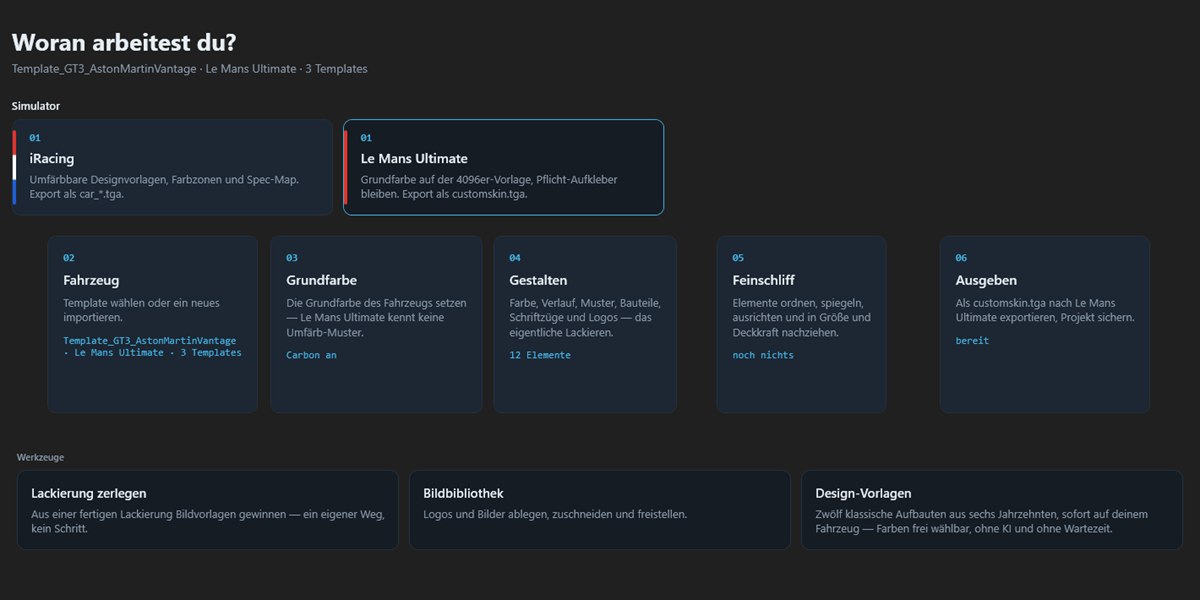This screenshot has height=600, width=1200.
Task: Click the 'Werkzeuge' section label
Action: pyautogui.click(x=41, y=457)
